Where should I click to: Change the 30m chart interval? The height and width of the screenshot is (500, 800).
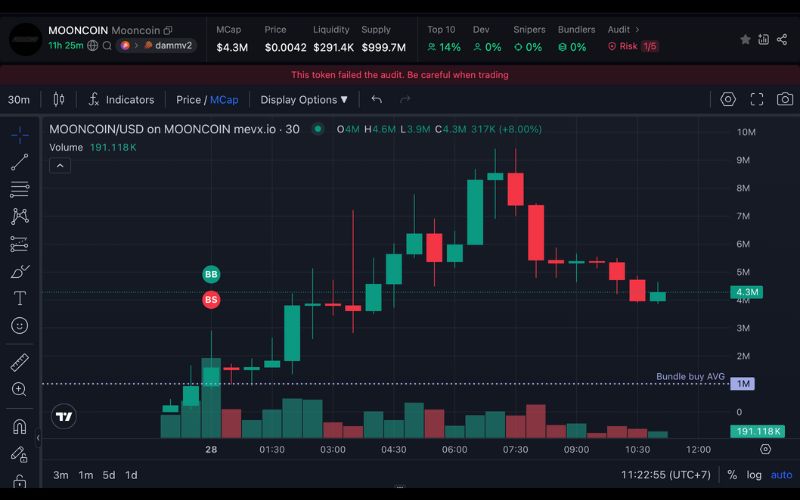tap(18, 99)
